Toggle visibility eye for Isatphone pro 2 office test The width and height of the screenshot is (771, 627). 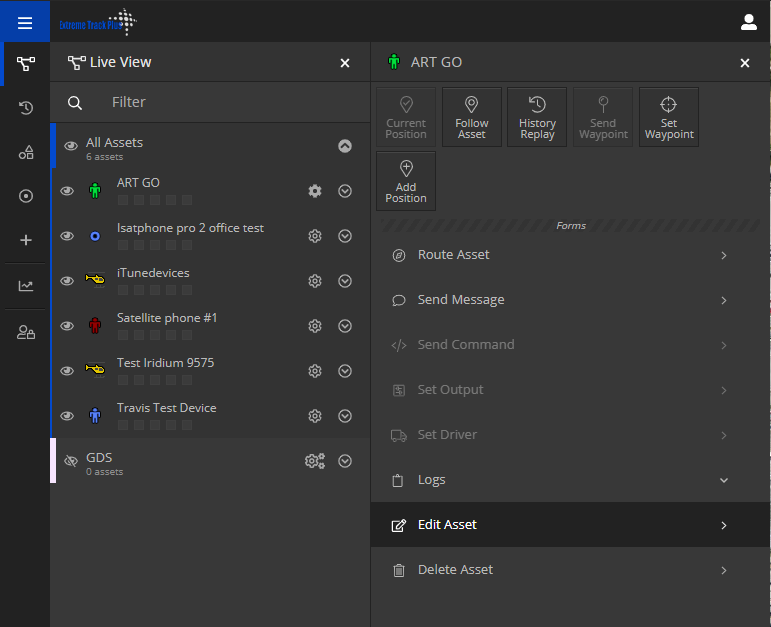click(67, 236)
